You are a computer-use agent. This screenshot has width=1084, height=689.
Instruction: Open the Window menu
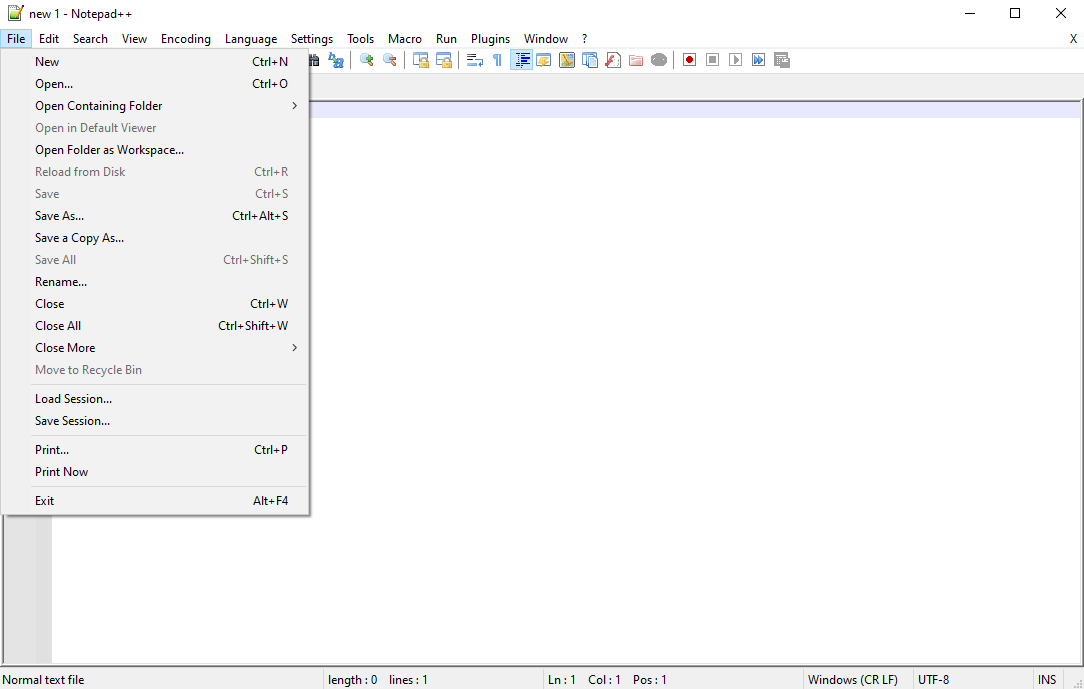tap(545, 39)
